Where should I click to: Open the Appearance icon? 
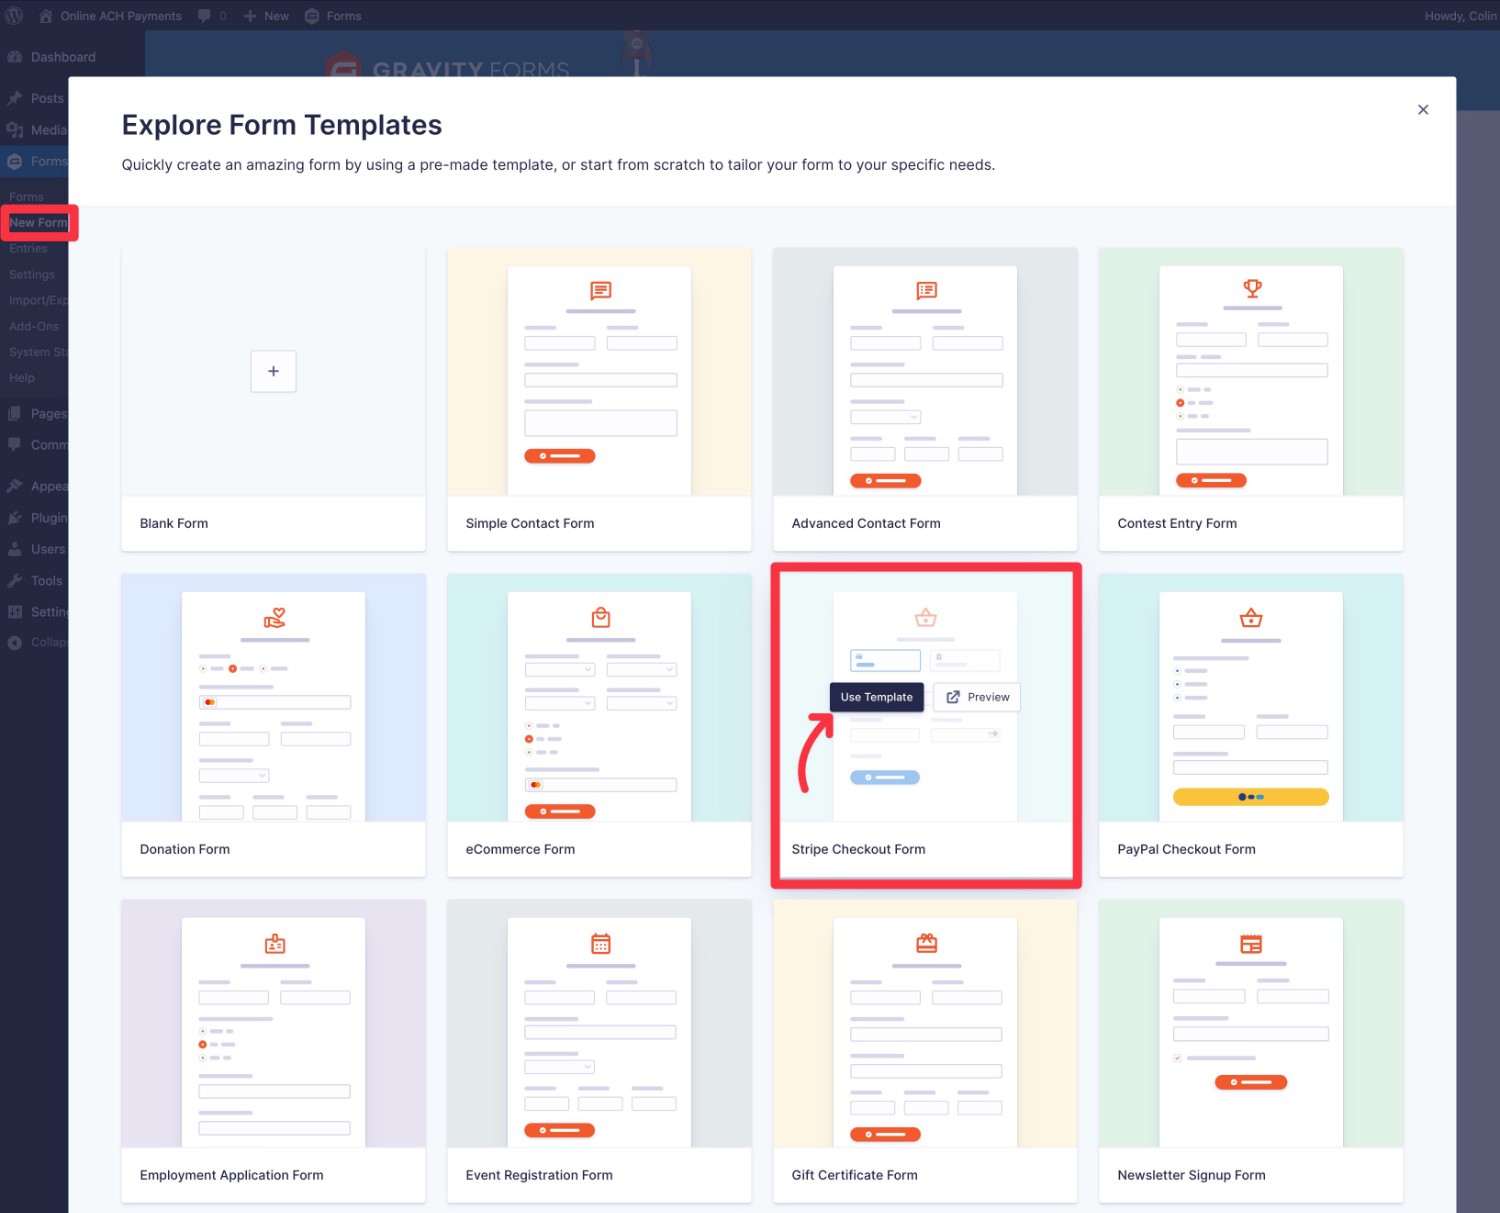pyautogui.click(x=14, y=486)
